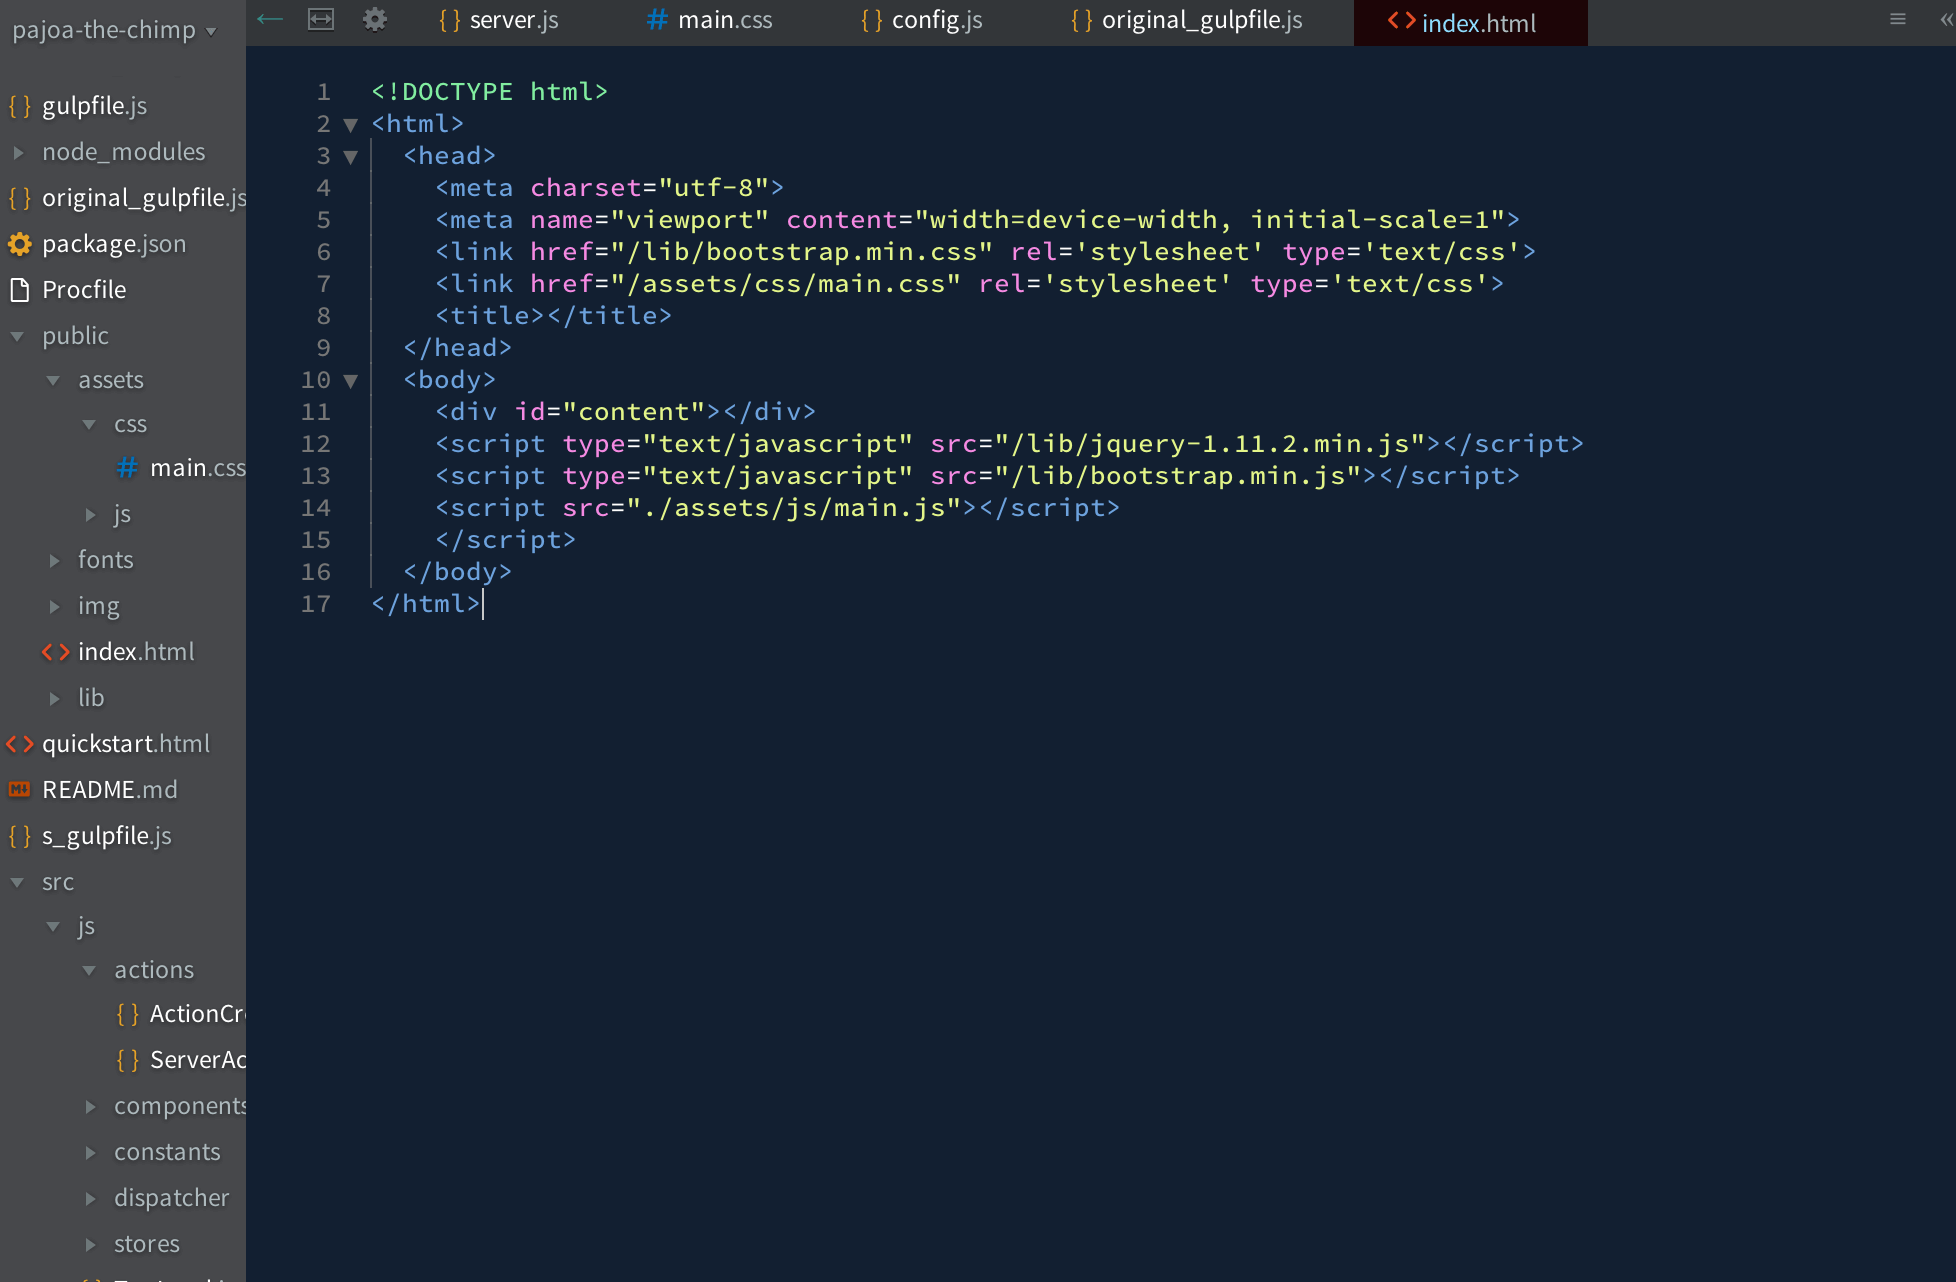This screenshot has height=1282, width=1956.
Task: Click line number 8 in the gutter
Action: point(323,316)
